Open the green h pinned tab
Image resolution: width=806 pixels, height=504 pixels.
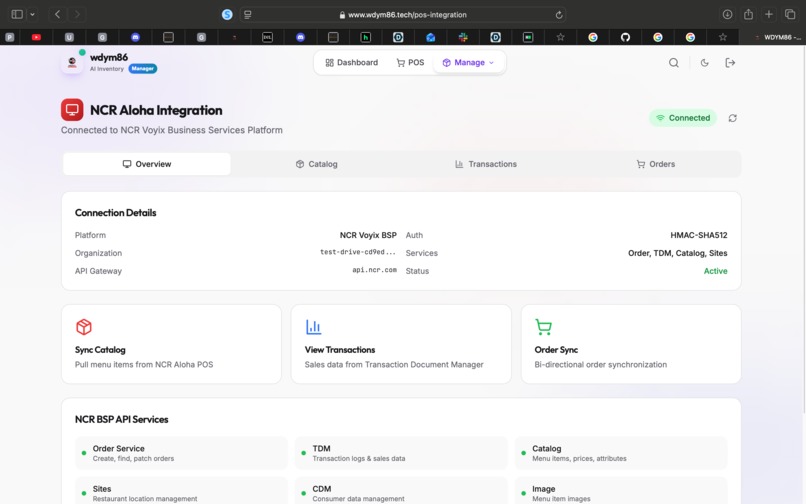click(x=365, y=37)
